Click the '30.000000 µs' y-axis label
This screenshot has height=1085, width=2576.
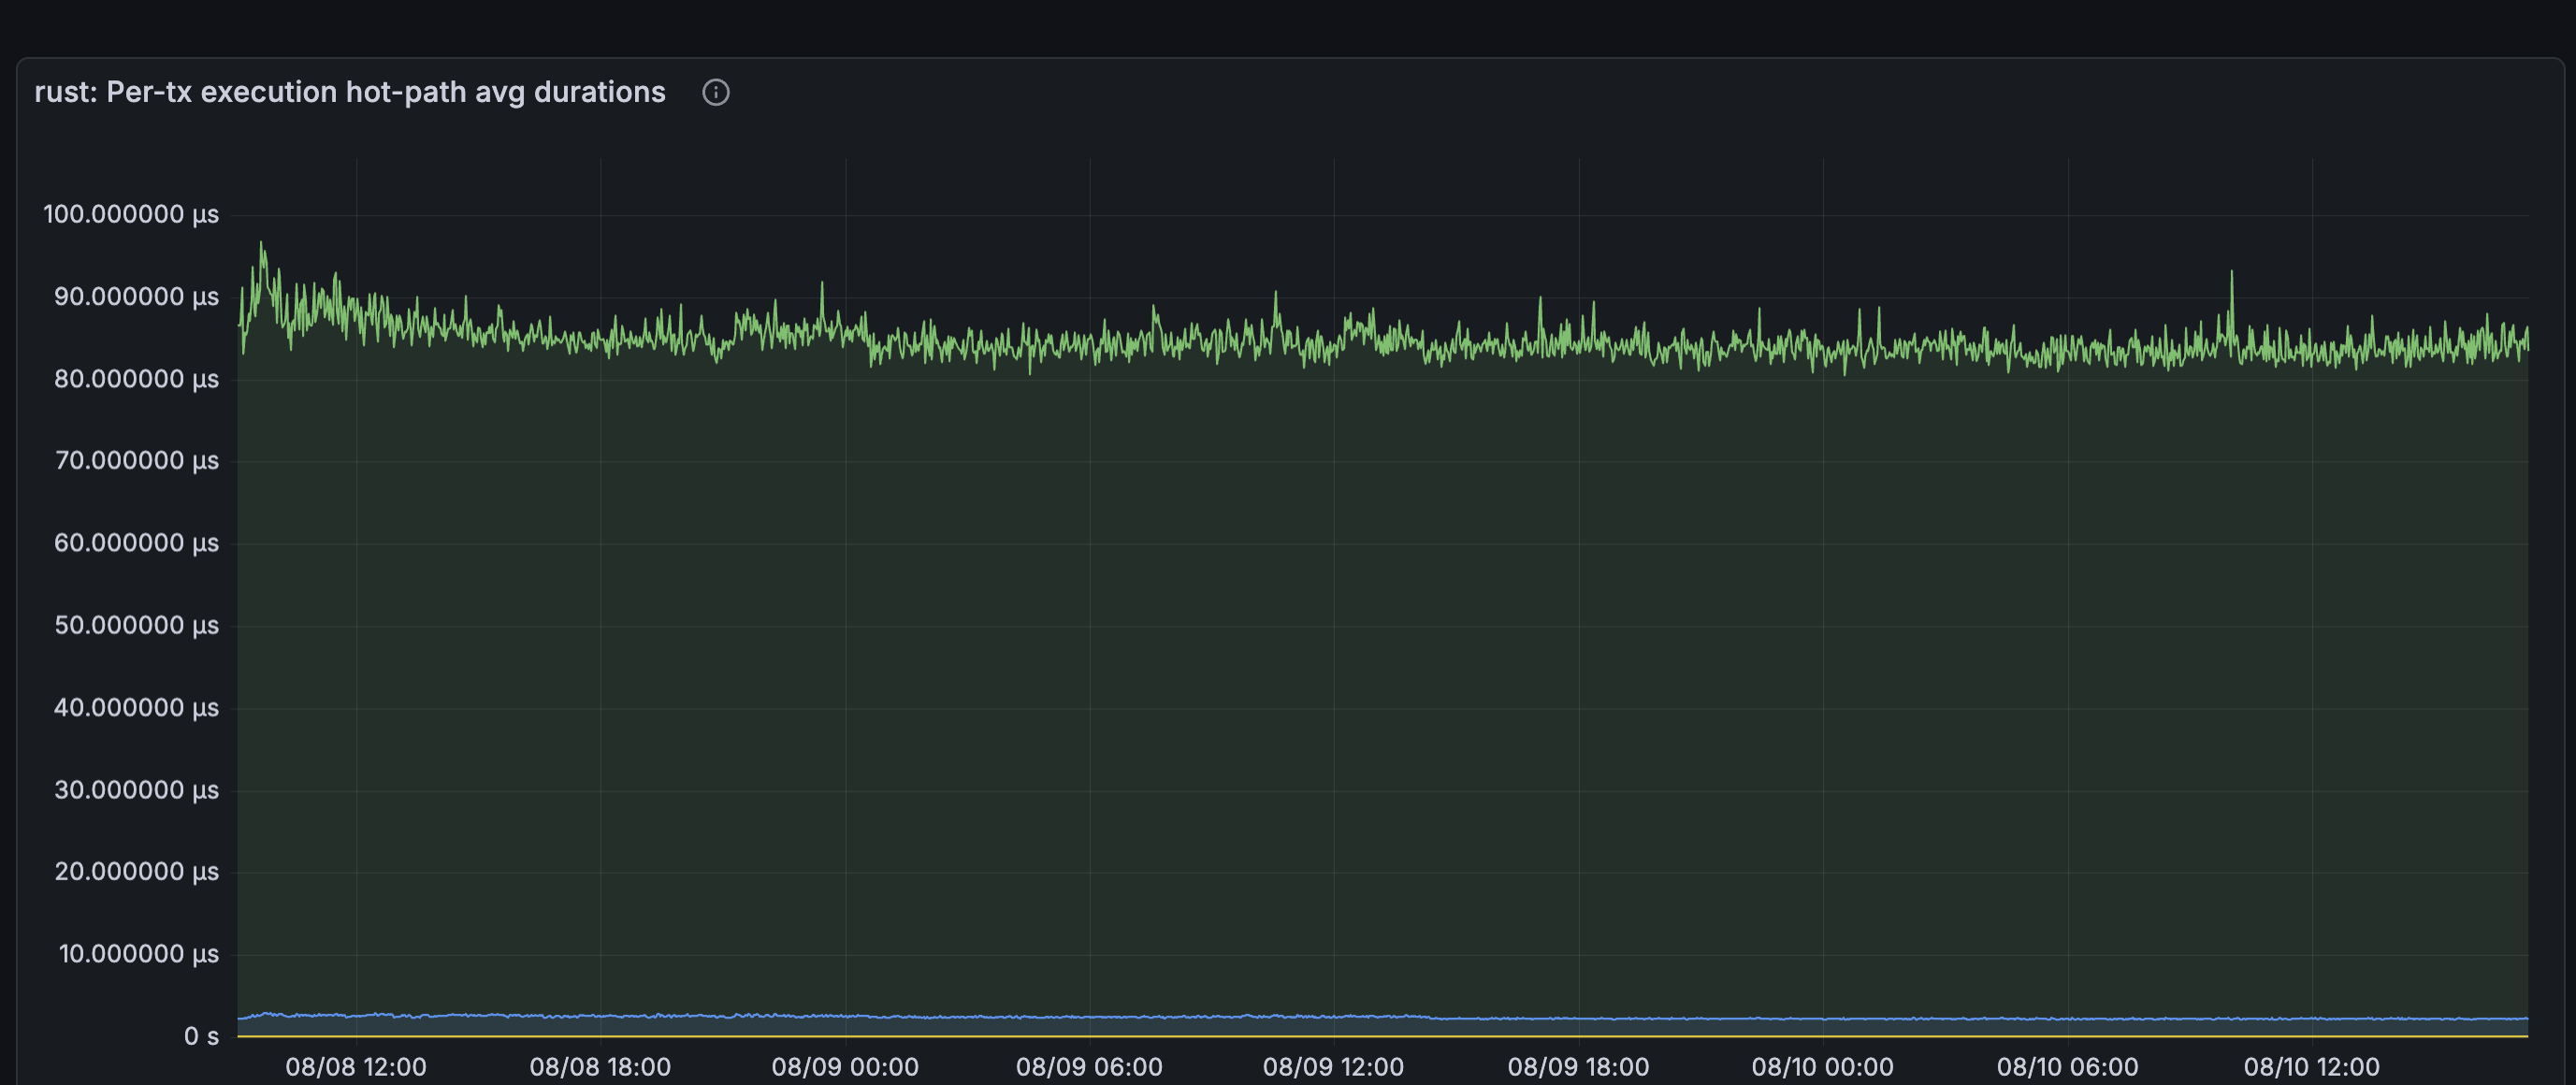tap(136, 790)
